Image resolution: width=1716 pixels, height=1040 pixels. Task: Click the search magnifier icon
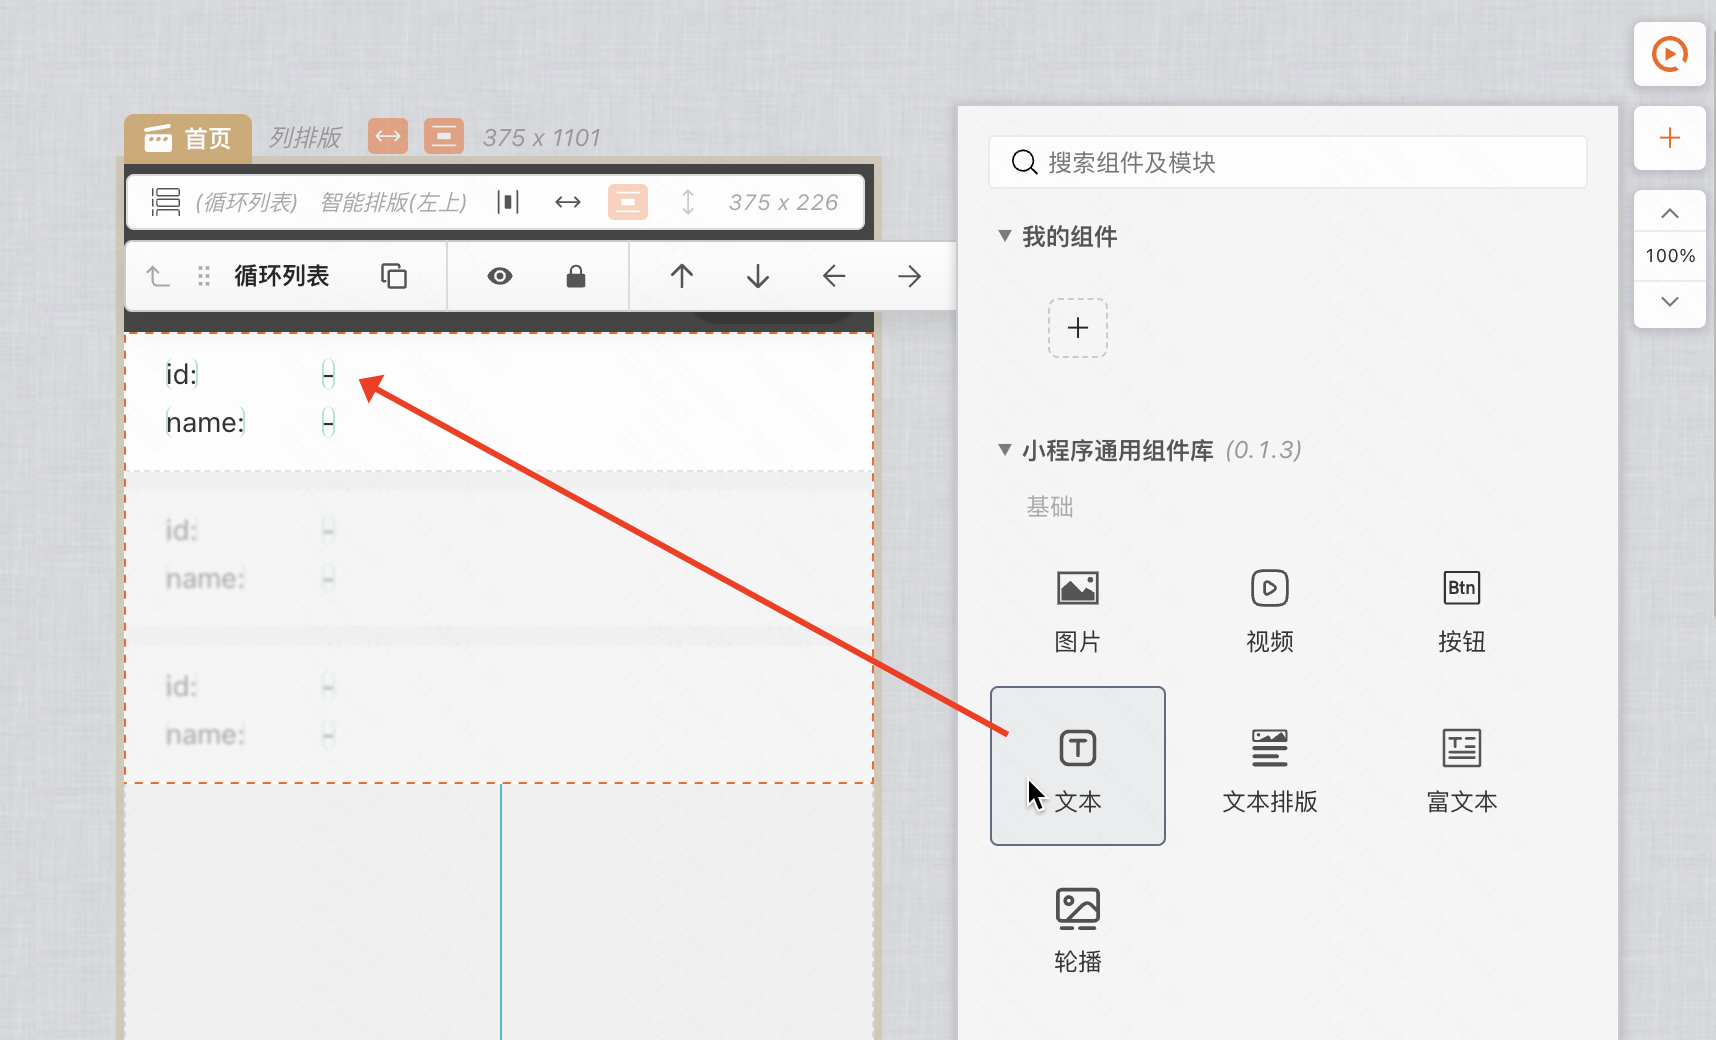pyautogui.click(x=1024, y=162)
